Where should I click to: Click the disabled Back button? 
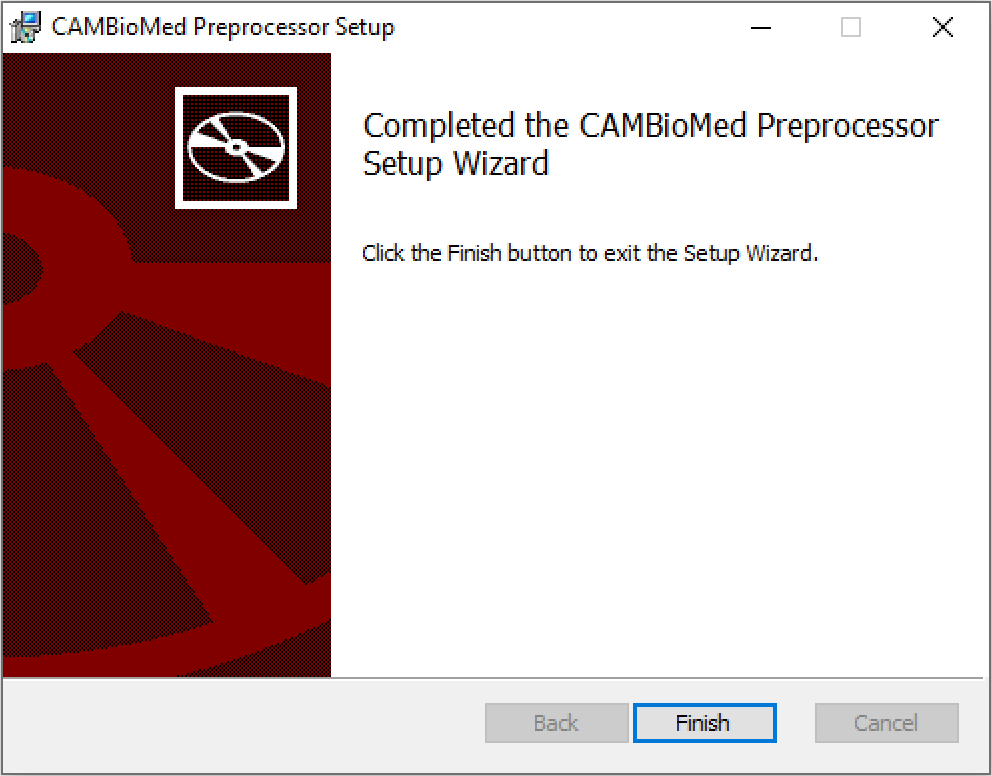coord(556,722)
